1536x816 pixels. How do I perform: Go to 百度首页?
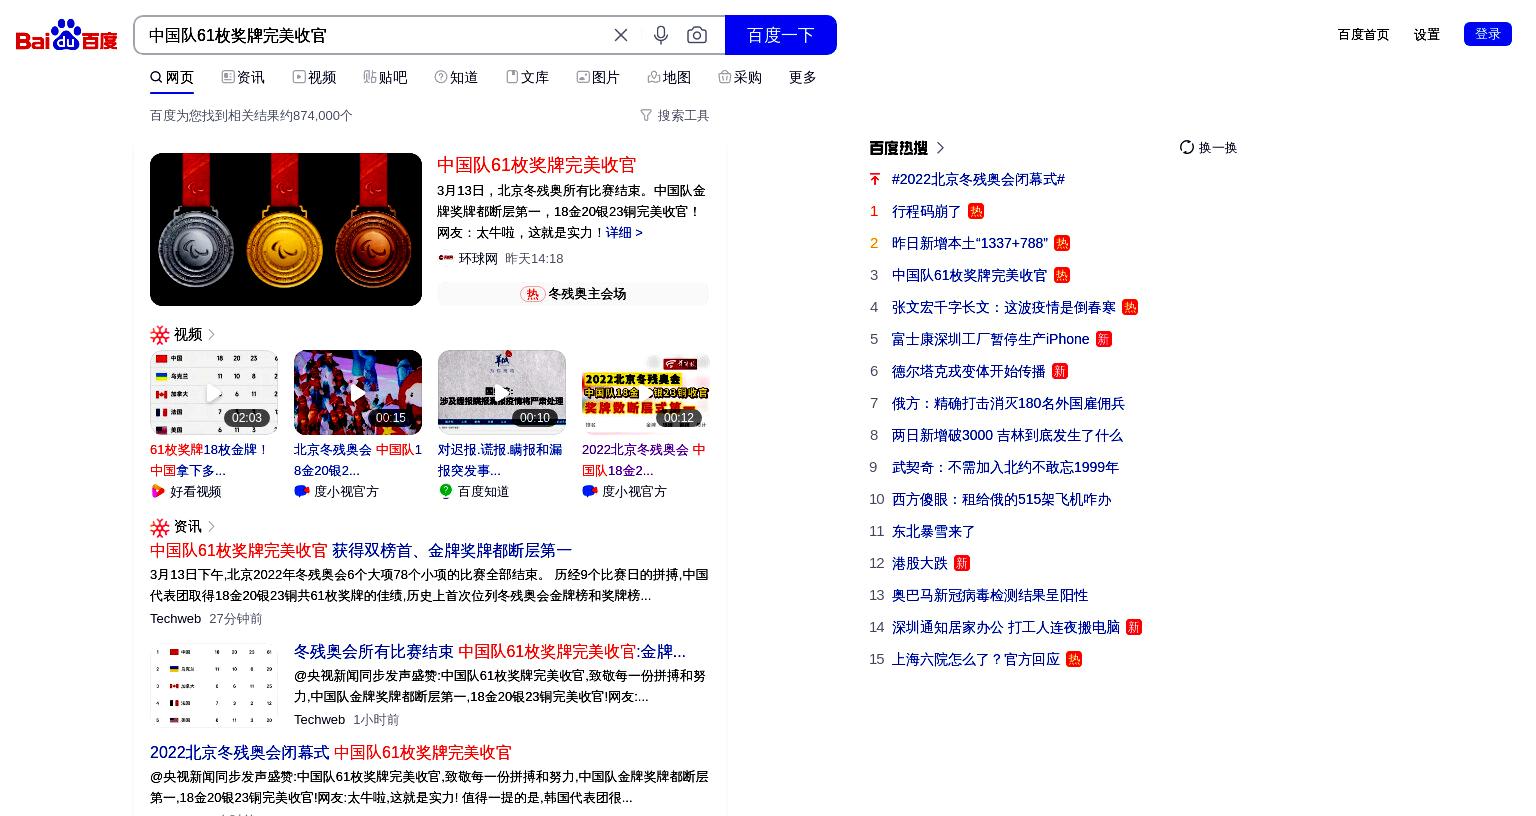click(1363, 34)
